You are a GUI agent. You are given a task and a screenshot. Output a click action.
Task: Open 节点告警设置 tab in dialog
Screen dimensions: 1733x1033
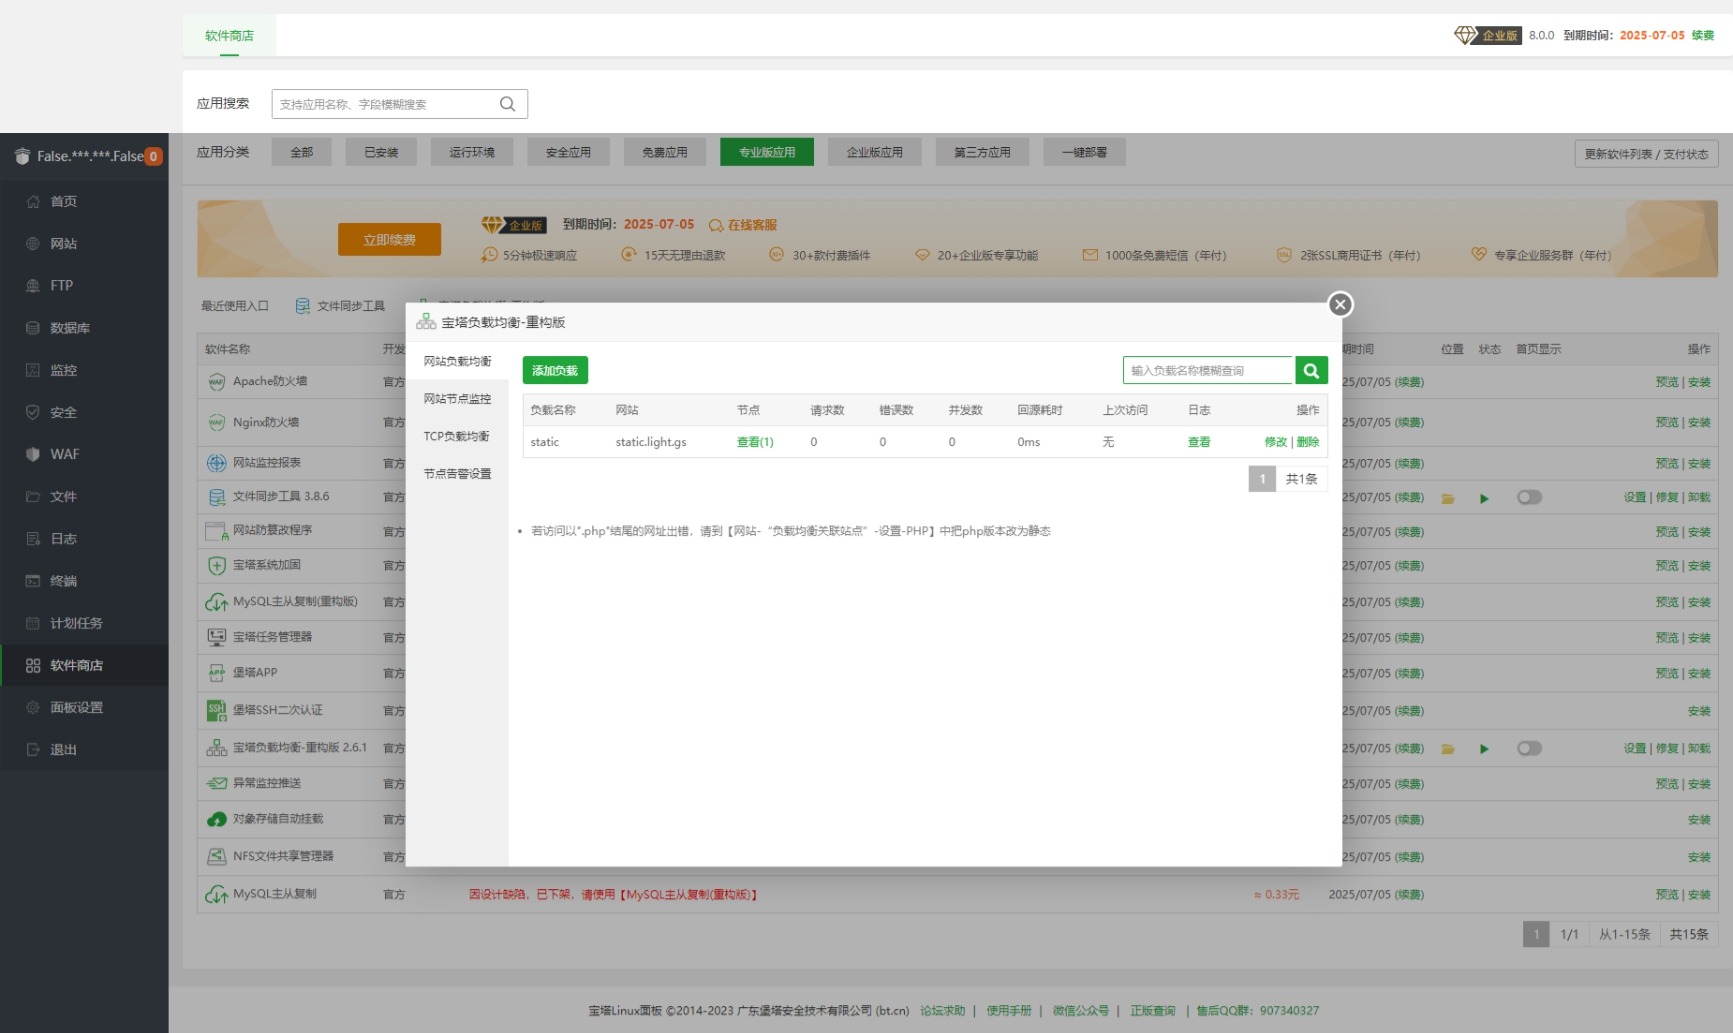(x=457, y=474)
